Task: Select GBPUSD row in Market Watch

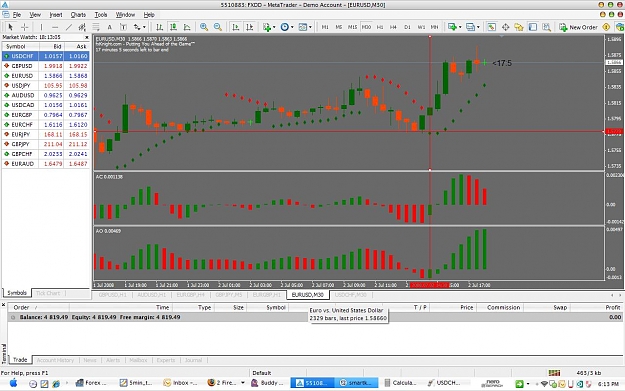Action: tap(45, 66)
